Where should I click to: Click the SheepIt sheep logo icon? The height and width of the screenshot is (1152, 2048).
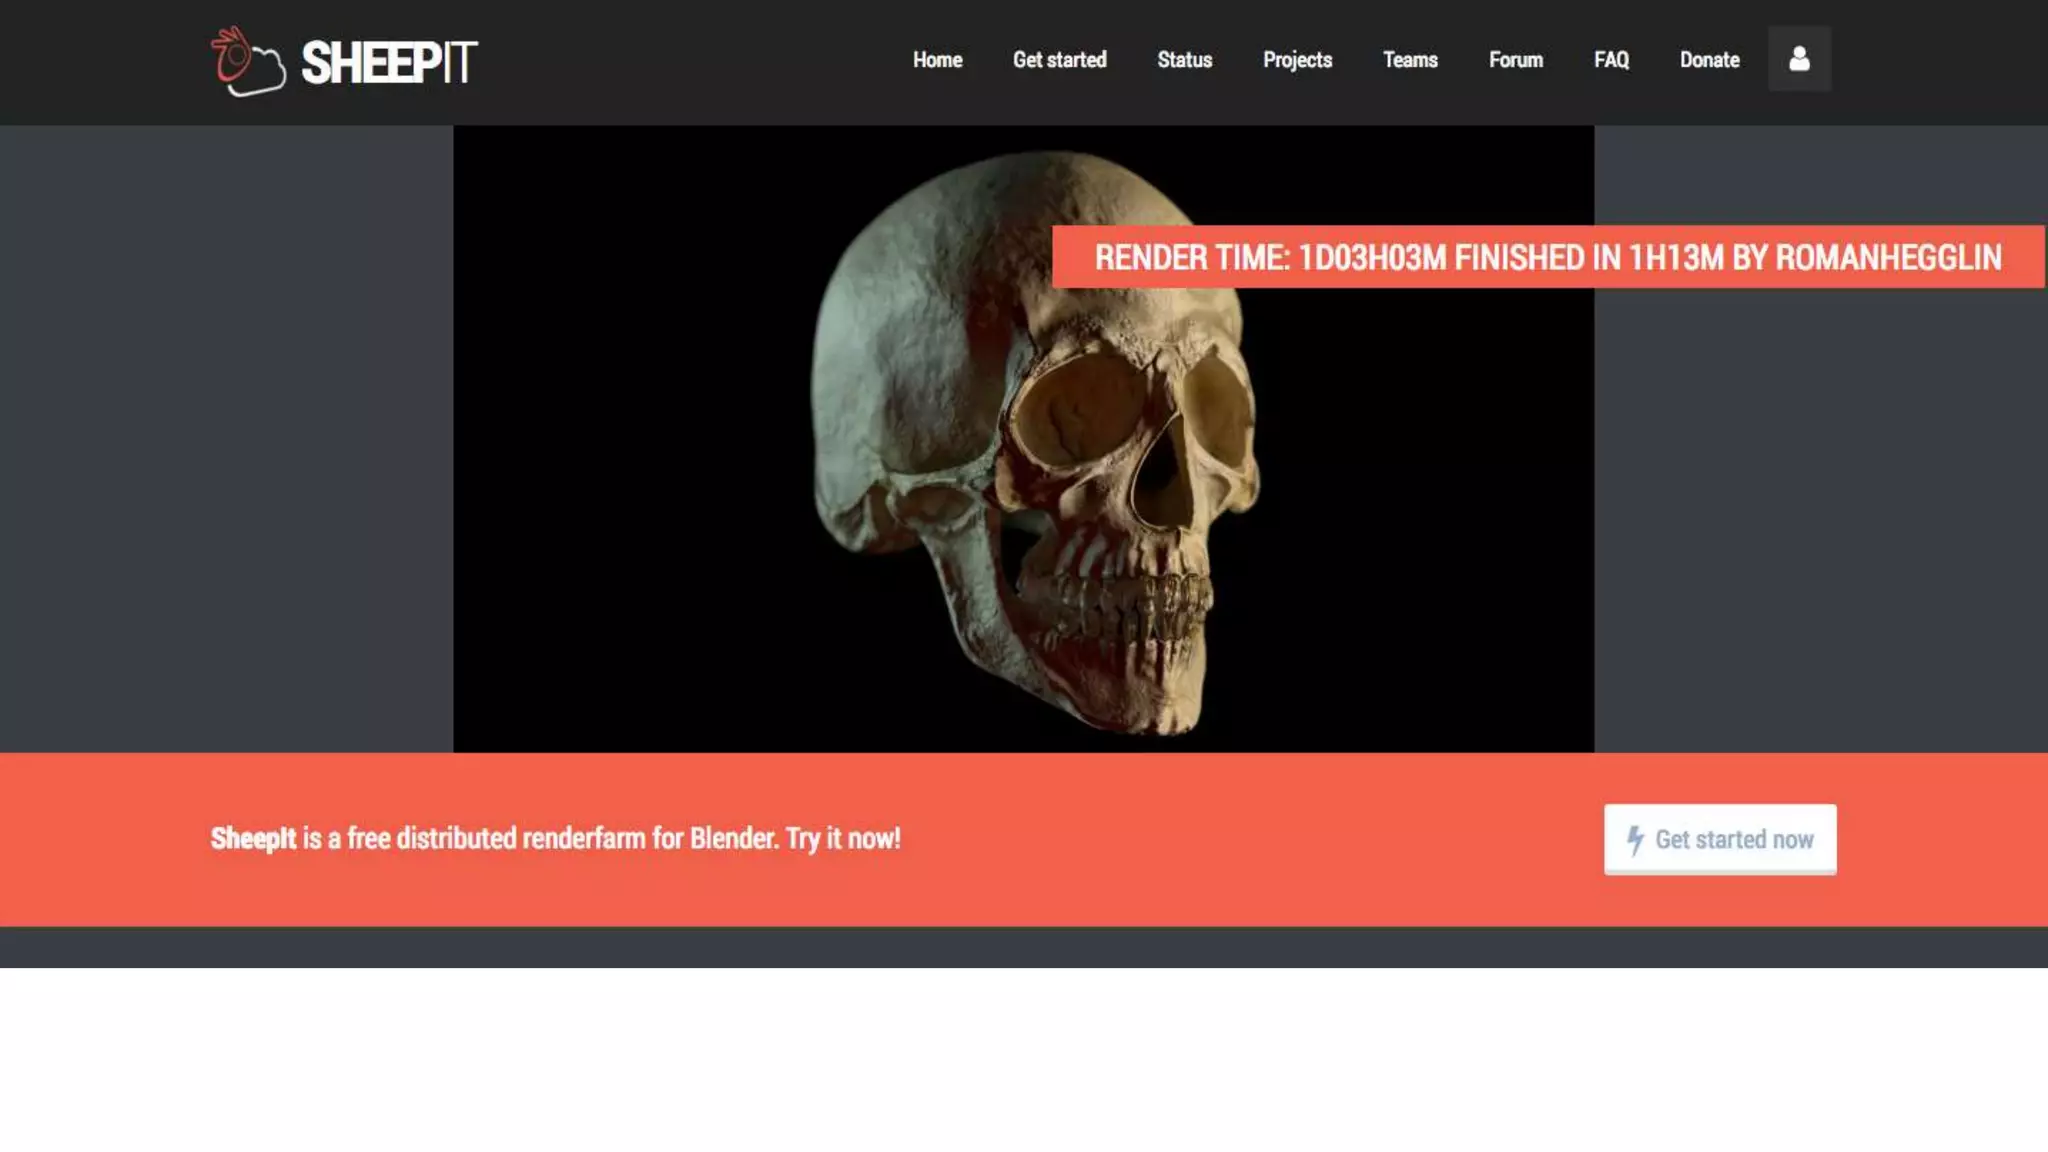coord(247,62)
